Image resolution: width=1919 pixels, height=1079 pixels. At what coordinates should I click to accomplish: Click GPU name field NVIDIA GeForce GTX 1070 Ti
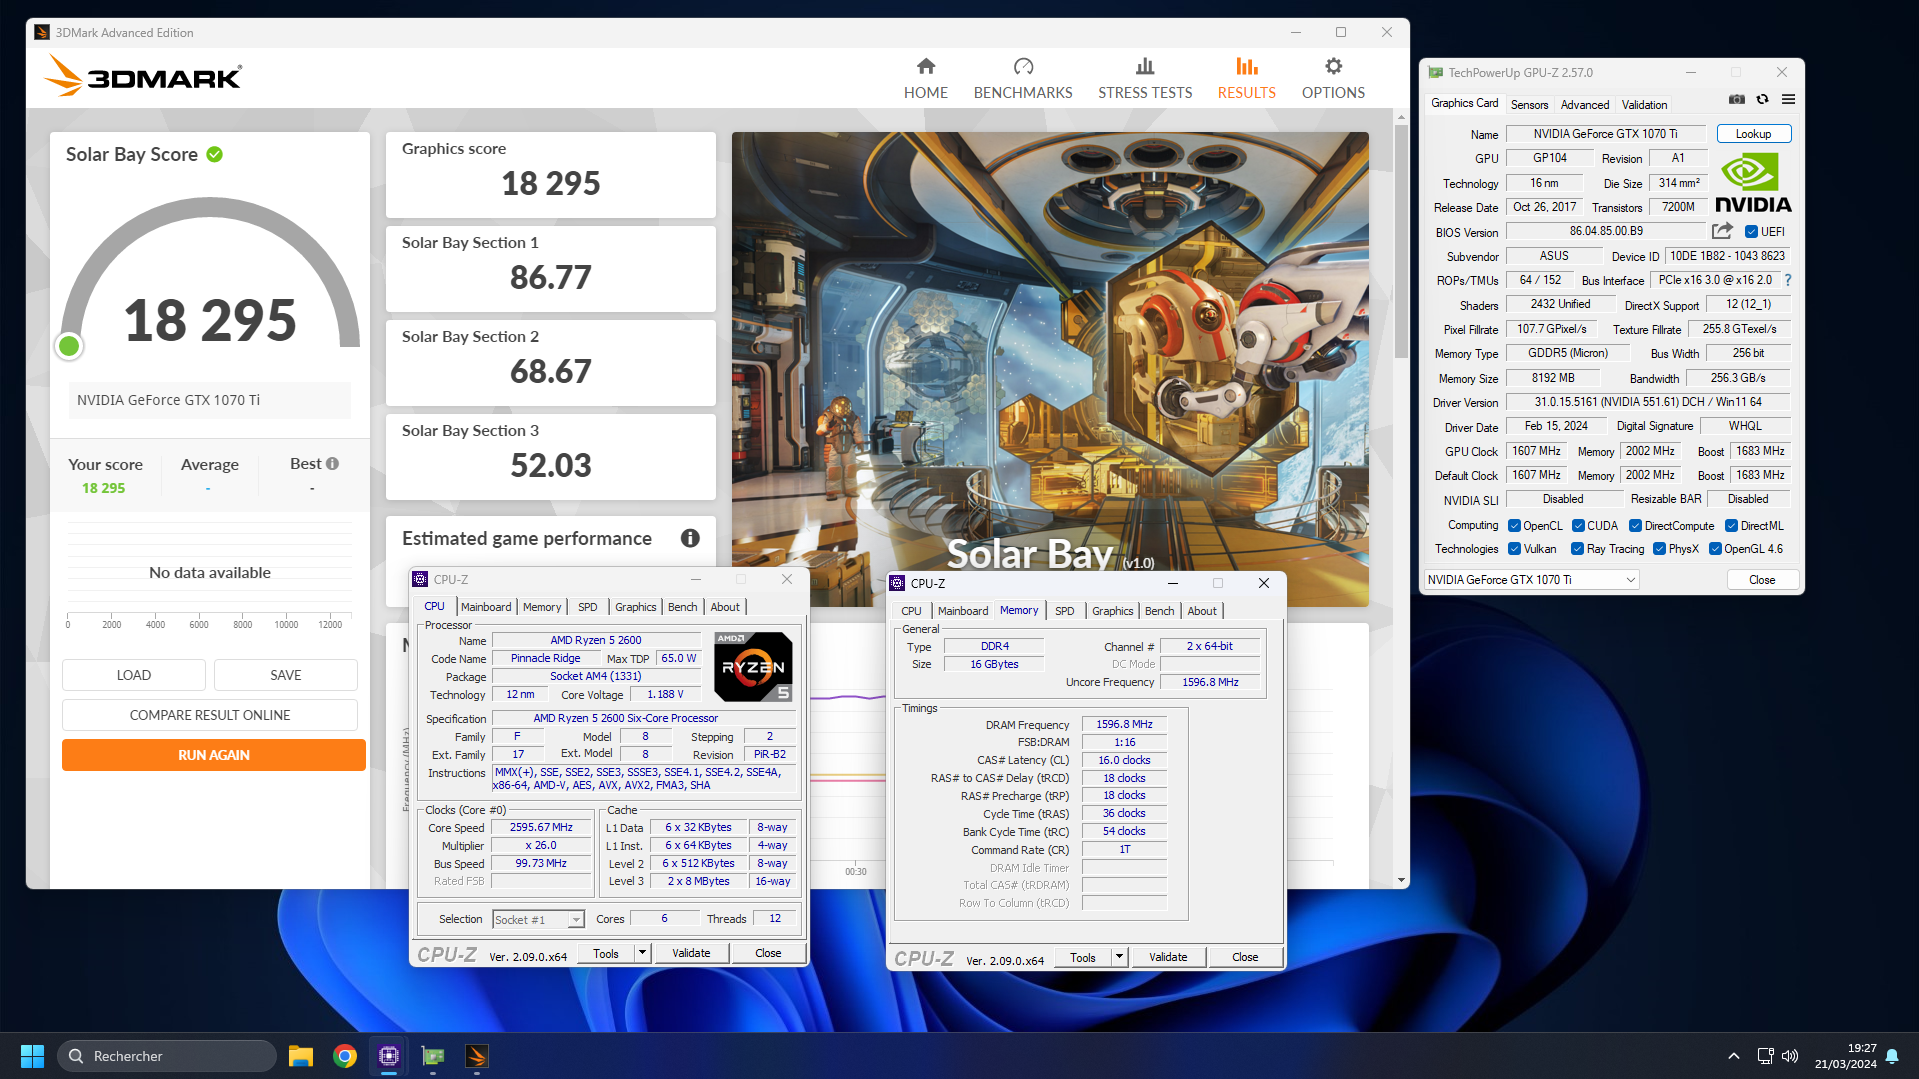[x=1607, y=134]
